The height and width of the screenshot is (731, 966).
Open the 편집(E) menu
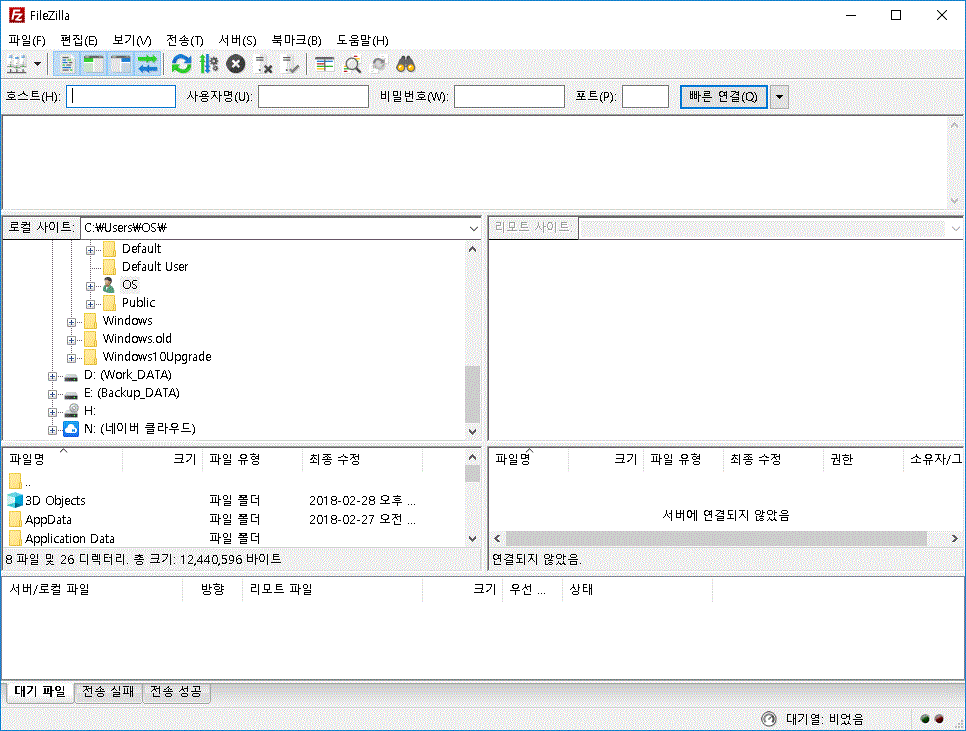[79, 41]
